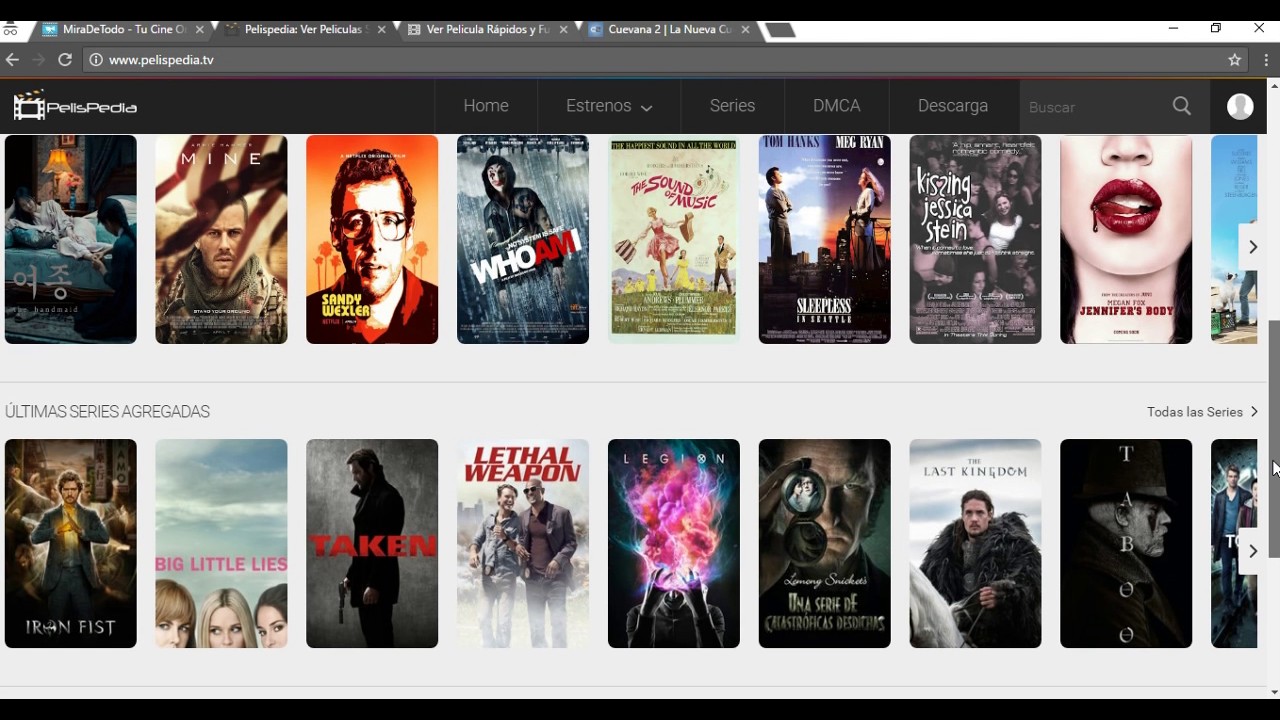Reload the page
The height and width of the screenshot is (720, 1280).
[65, 60]
